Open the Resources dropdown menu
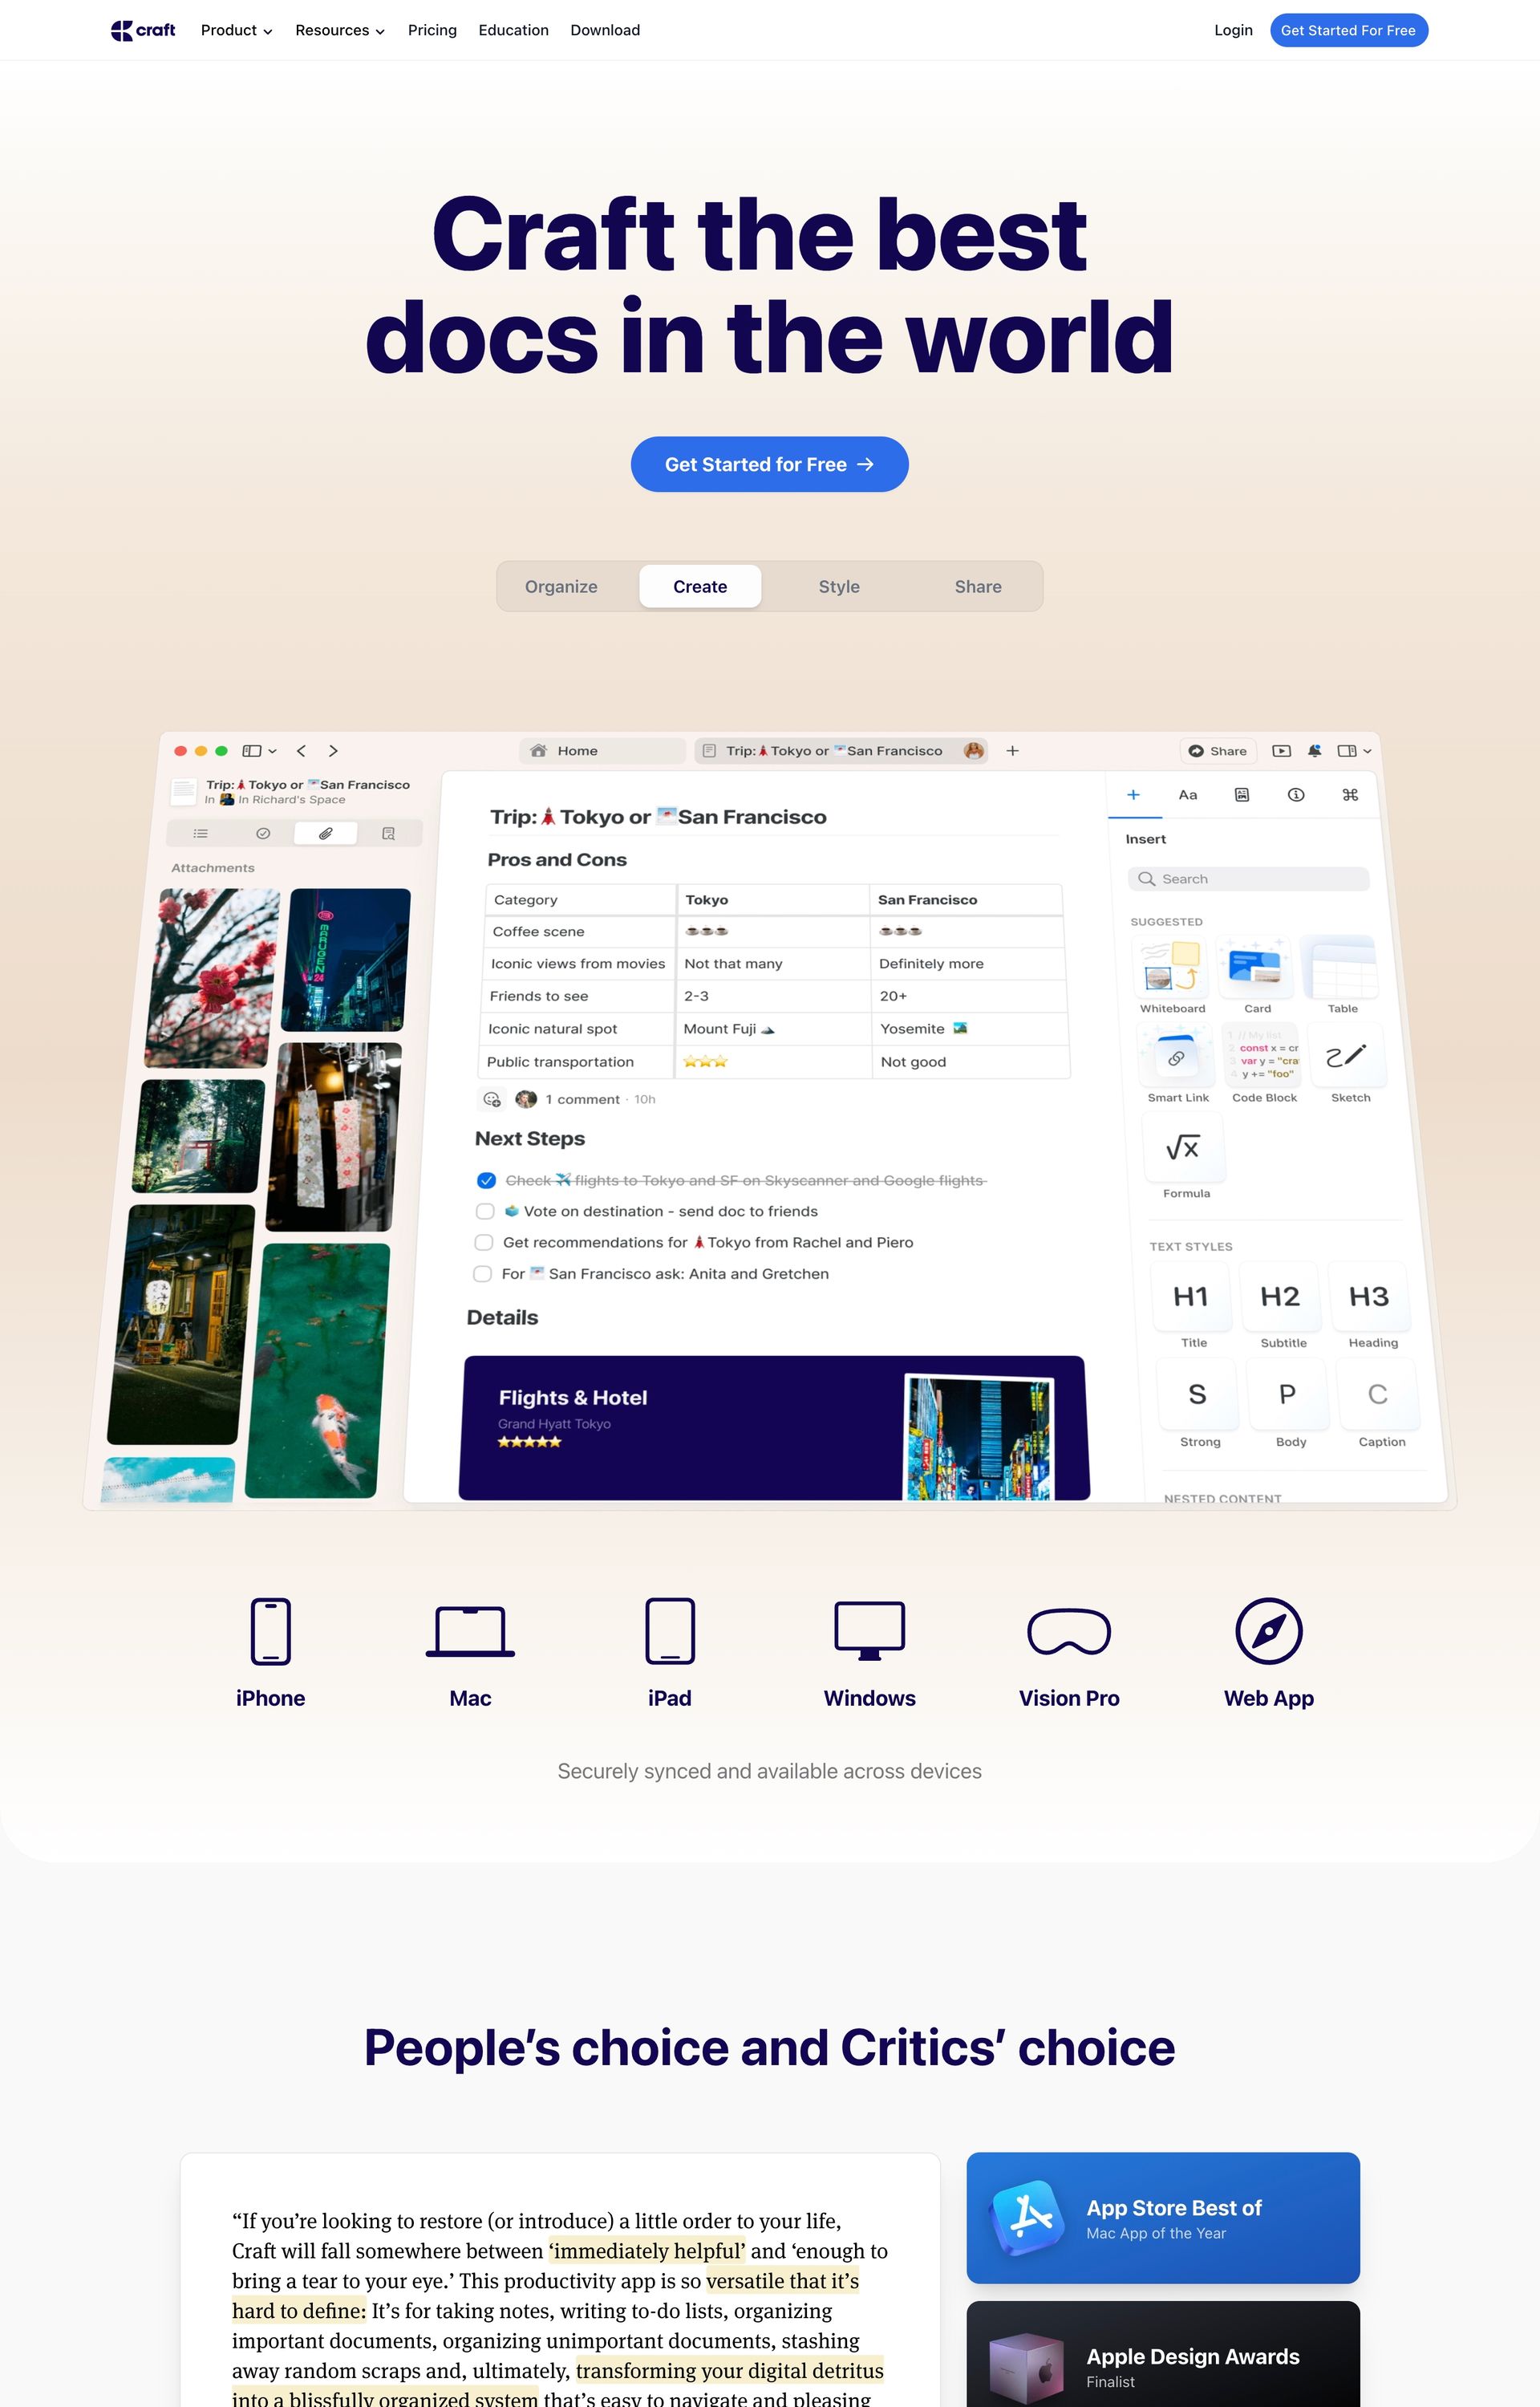 (339, 30)
